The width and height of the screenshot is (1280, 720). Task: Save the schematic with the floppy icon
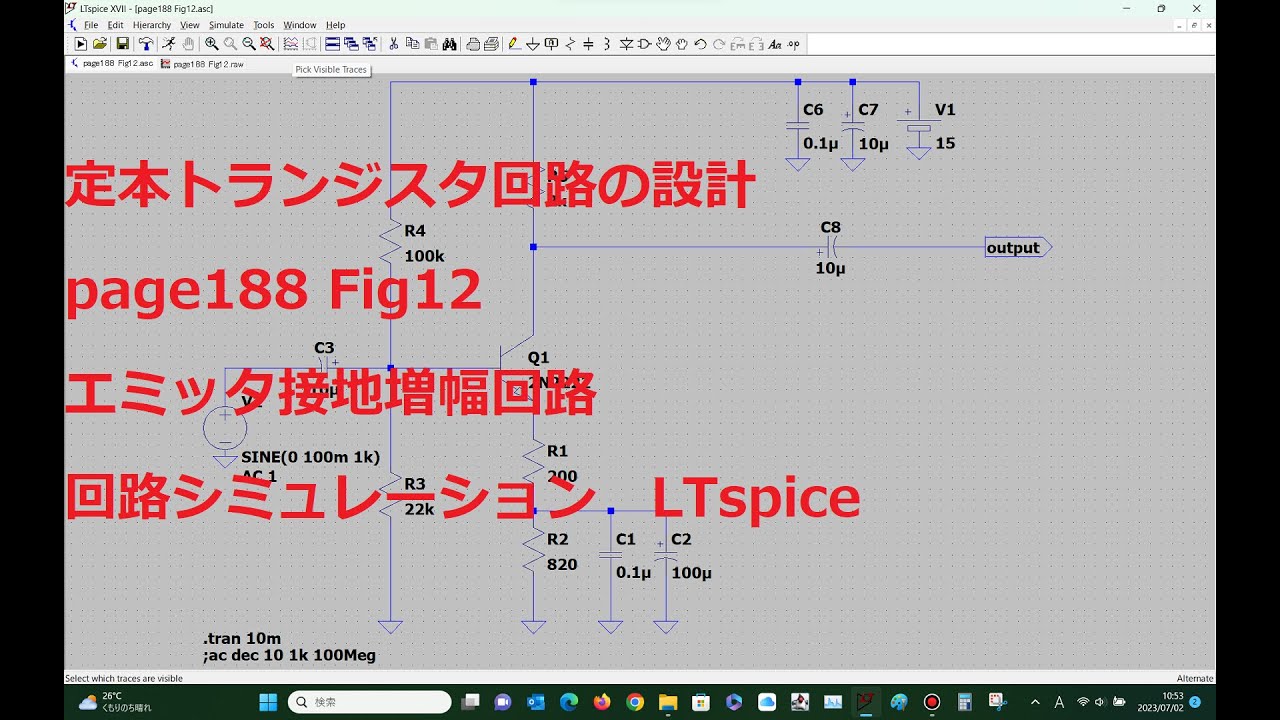[x=122, y=44]
